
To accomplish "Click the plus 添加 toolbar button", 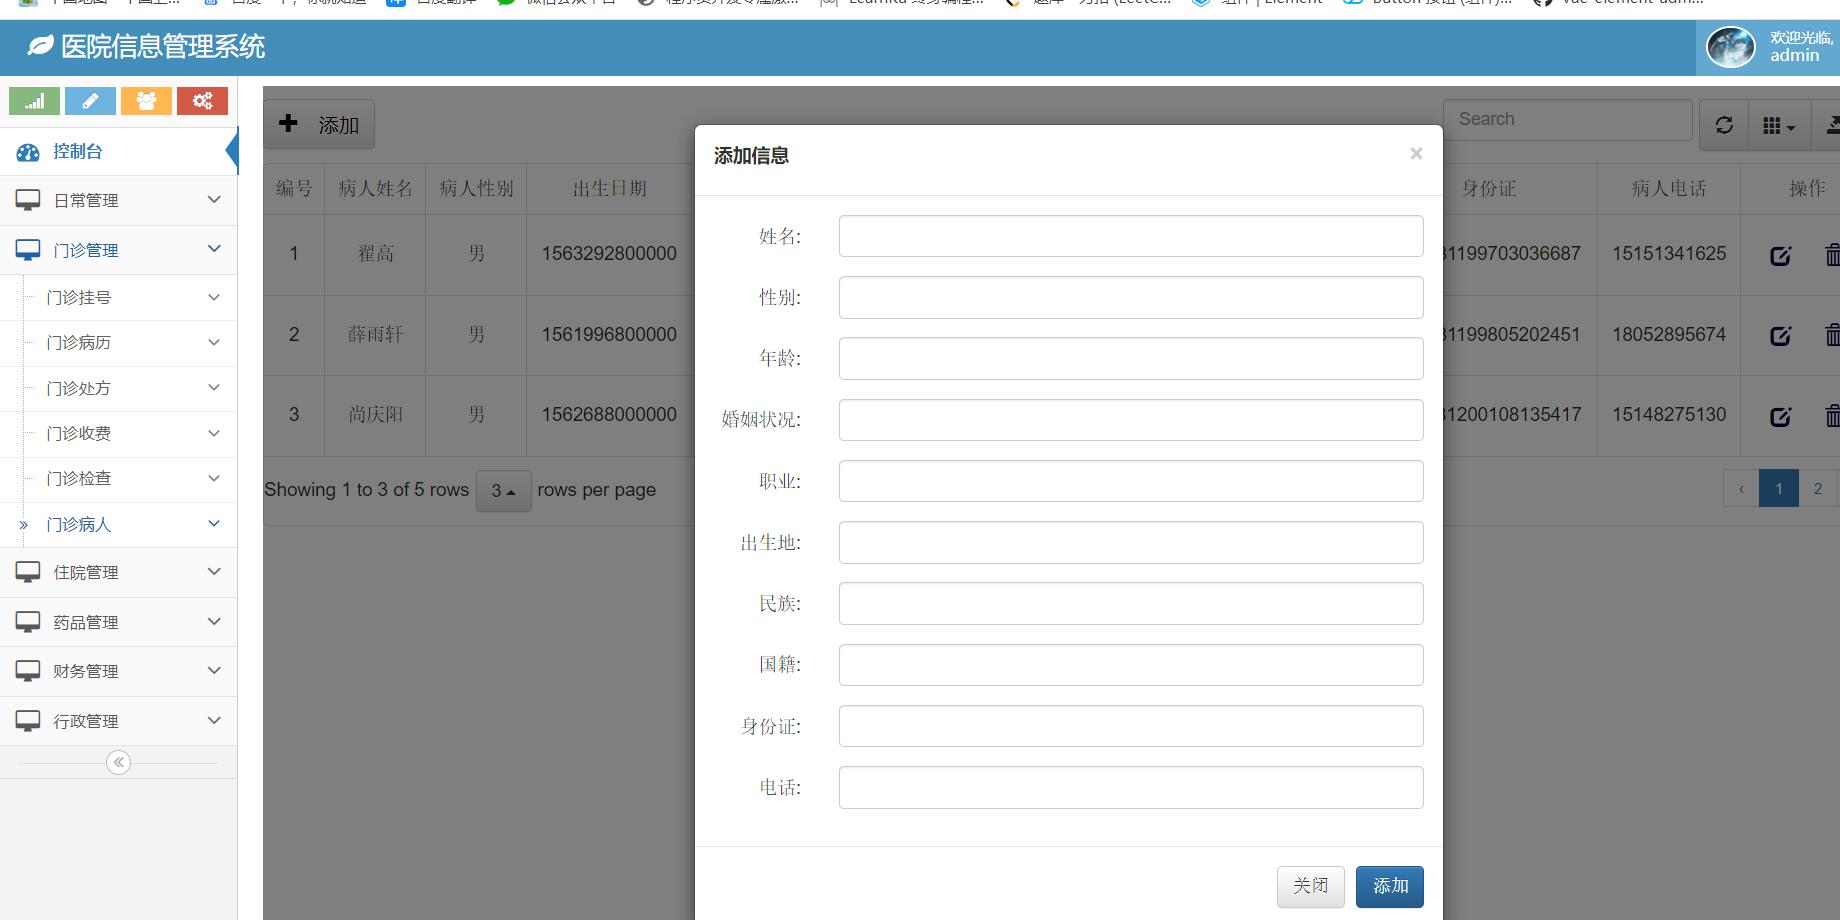I will pos(319,124).
